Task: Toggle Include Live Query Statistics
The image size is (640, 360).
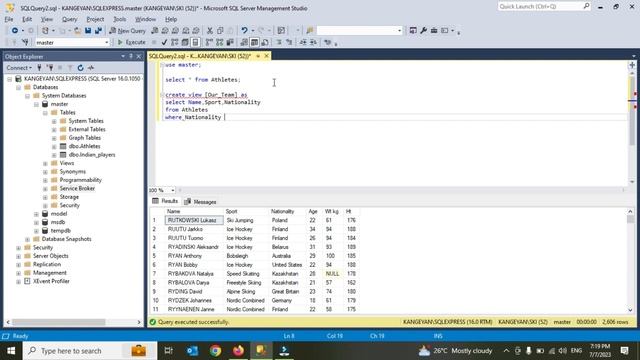Action: pos(220,42)
